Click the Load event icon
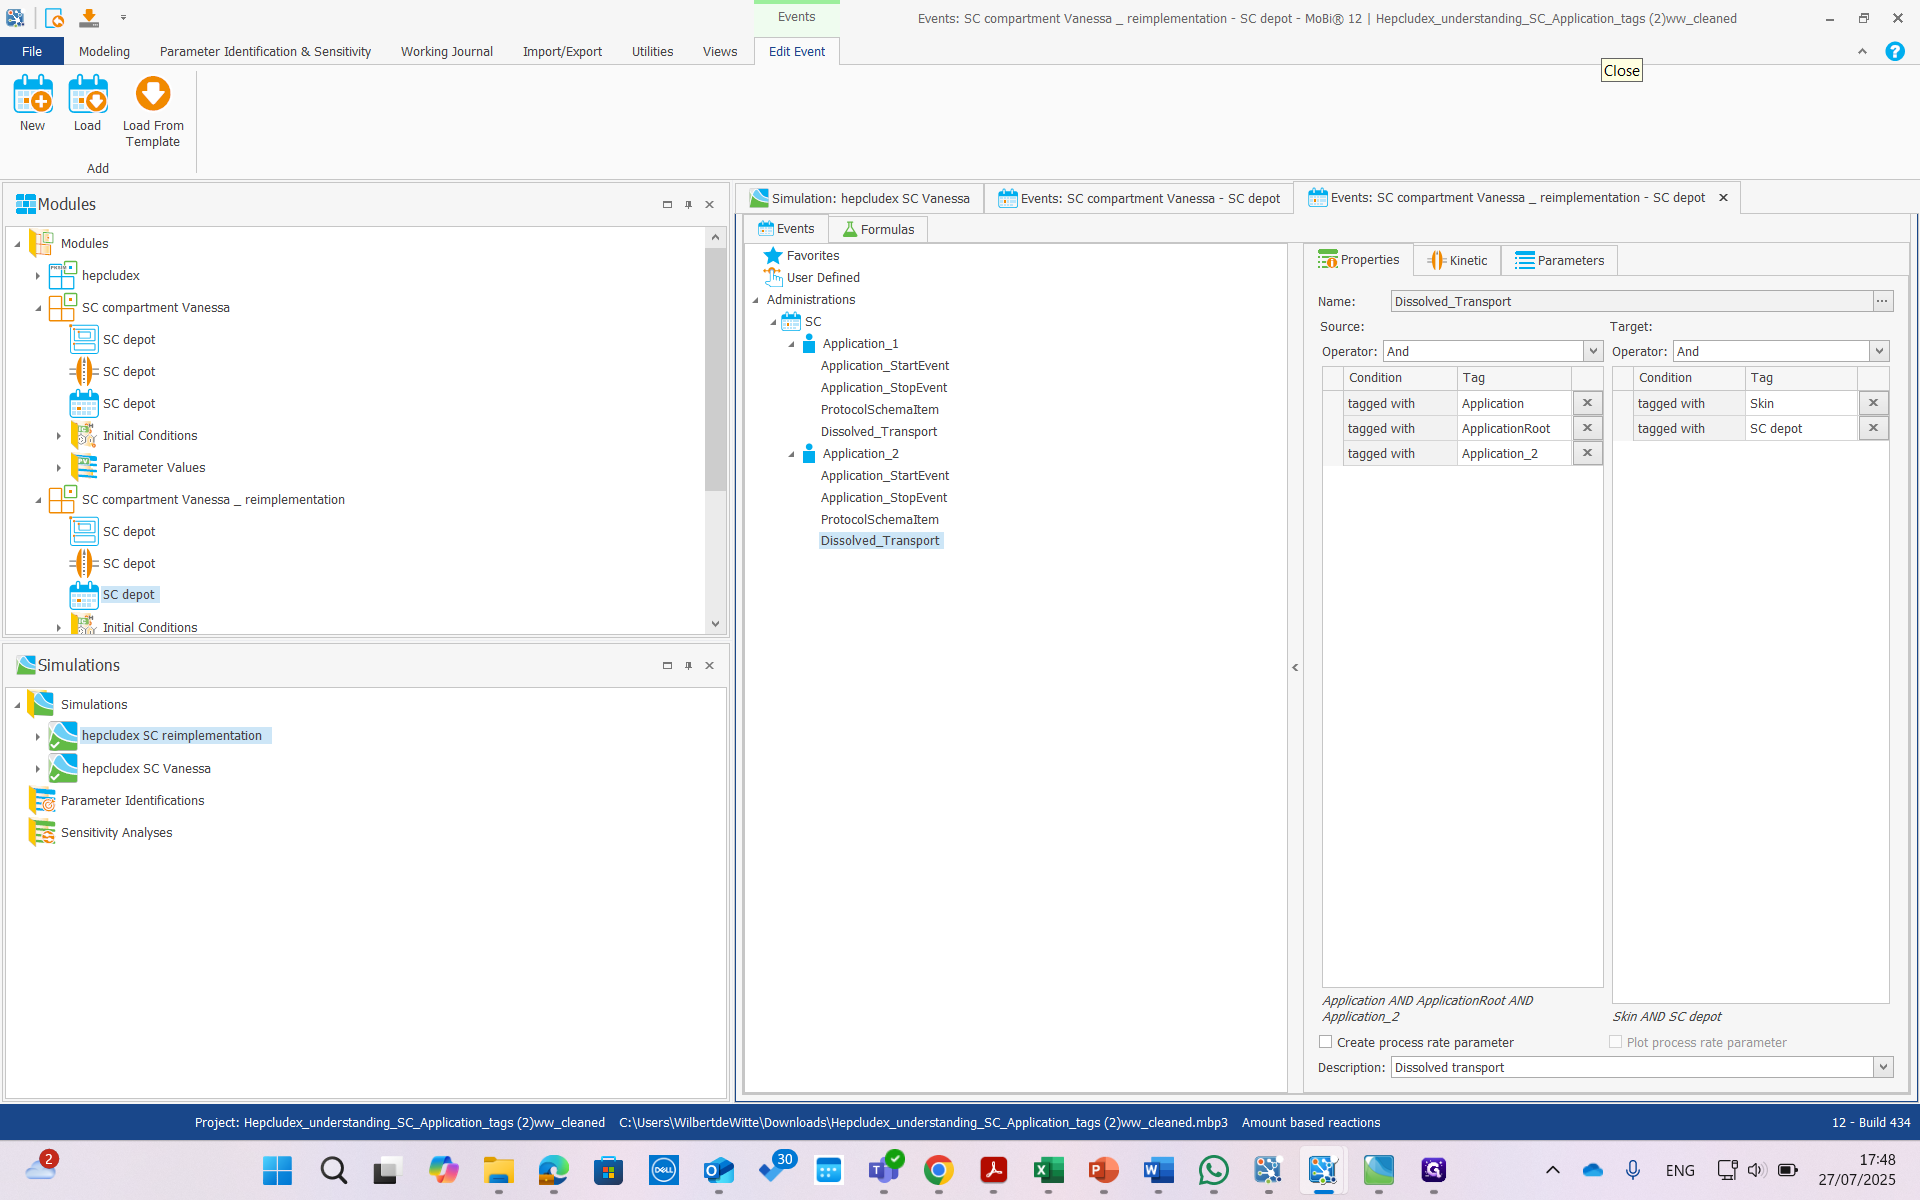The height and width of the screenshot is (1200, 1920). pos(87,96)
